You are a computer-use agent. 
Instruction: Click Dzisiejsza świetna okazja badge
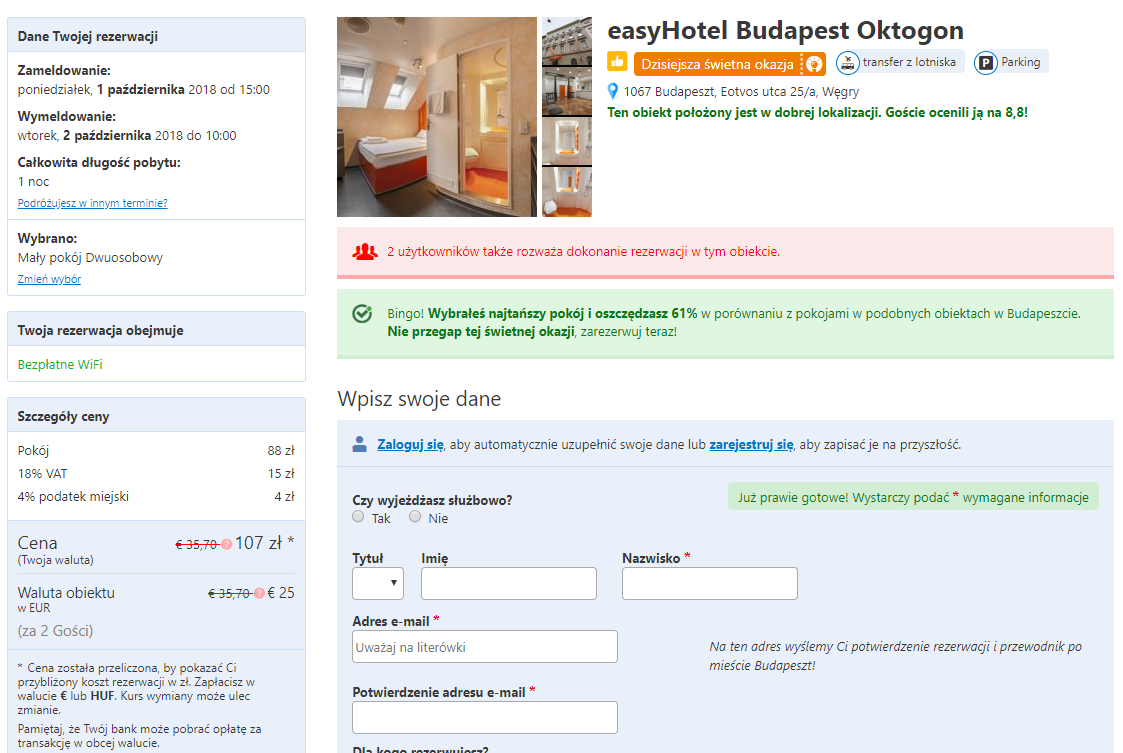(x=729, y=64)
